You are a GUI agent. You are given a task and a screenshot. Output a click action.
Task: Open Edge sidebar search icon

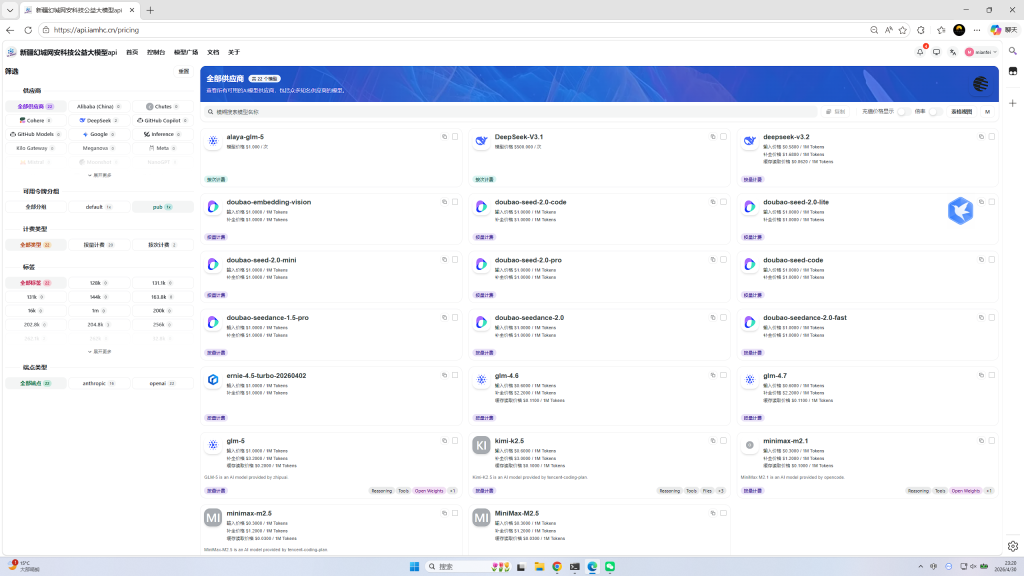pyautogui.click(x=1013, y=51)
